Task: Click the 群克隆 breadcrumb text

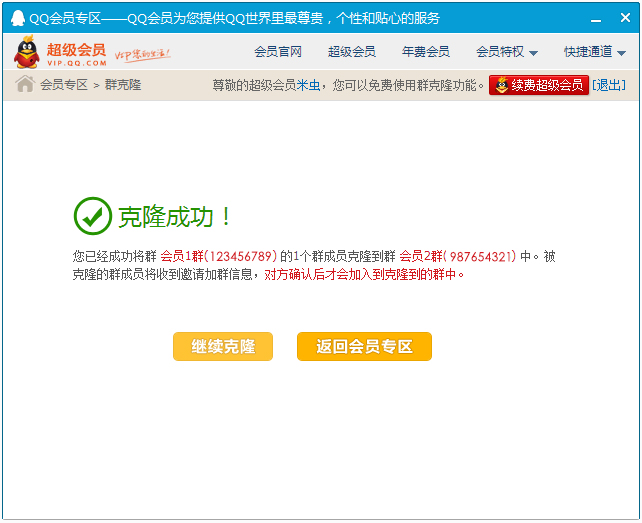Action: click(123, 85)
